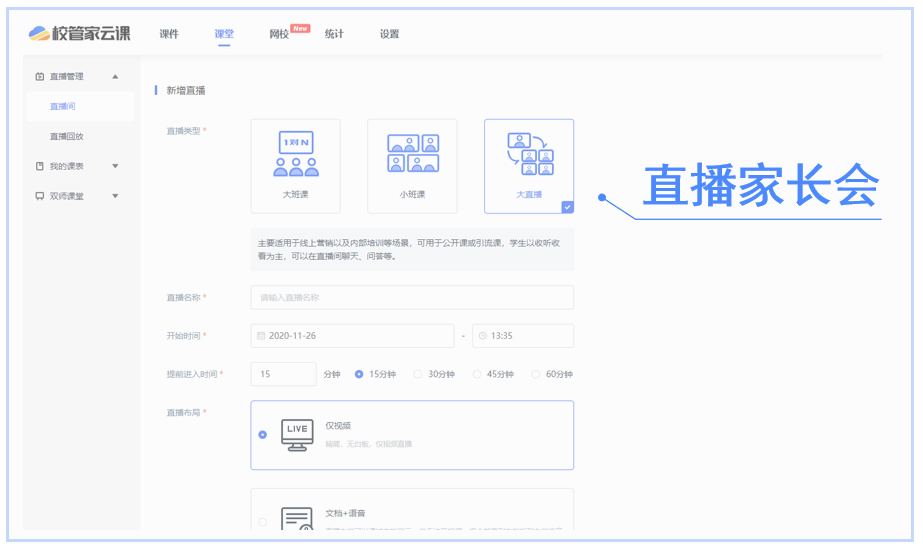Image resolution: width=923 pixels, height=548 pixels.
Task: Switch to the 统计 navigation tab
Action: click(x=334, y=34)
